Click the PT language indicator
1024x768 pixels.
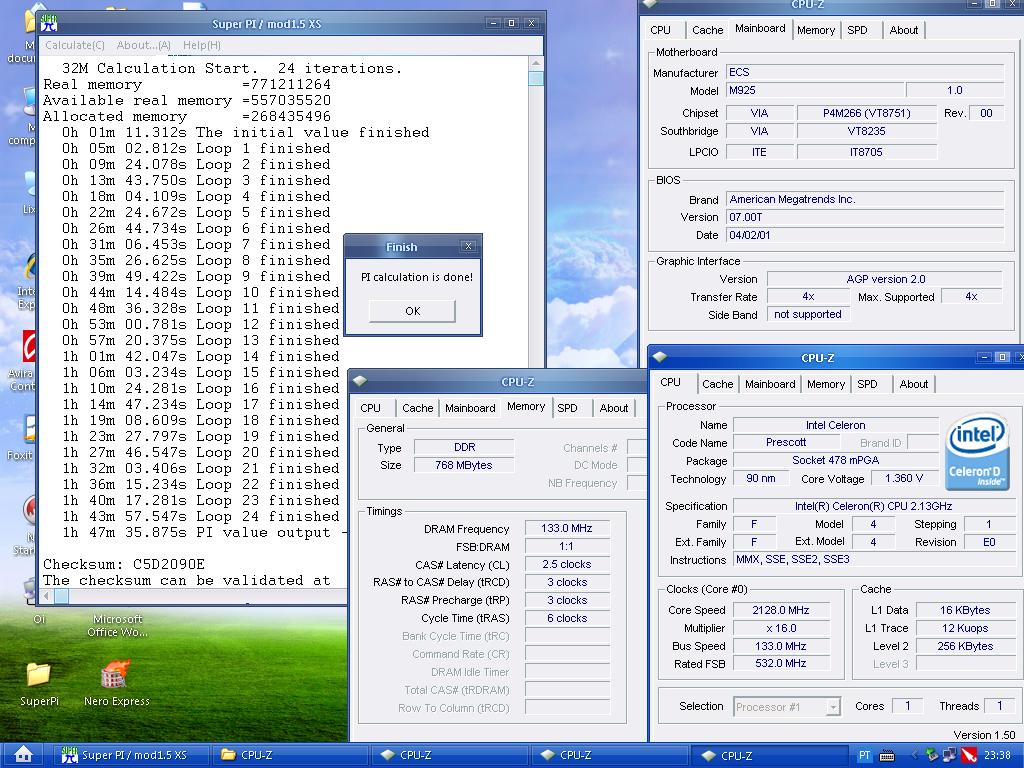point(864,756)
